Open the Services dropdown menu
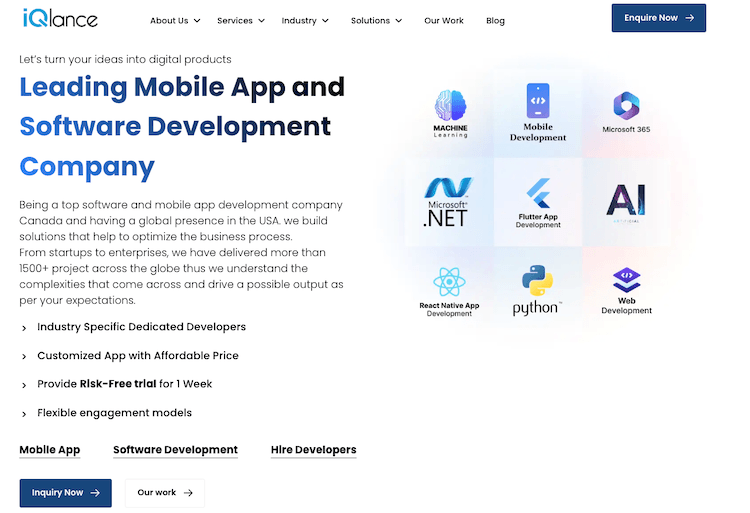750x513 pixels. [241, 20]
